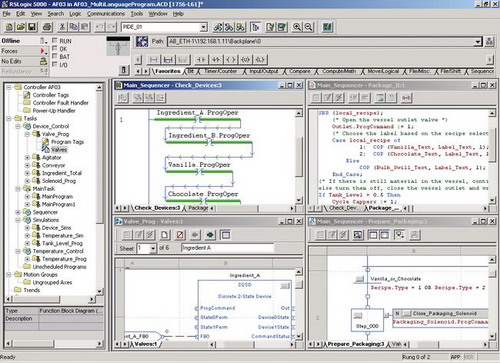Switch to the Timer/Counter instruction tab
The height and width of the screenshot is (363, 500).
(221, 71)
